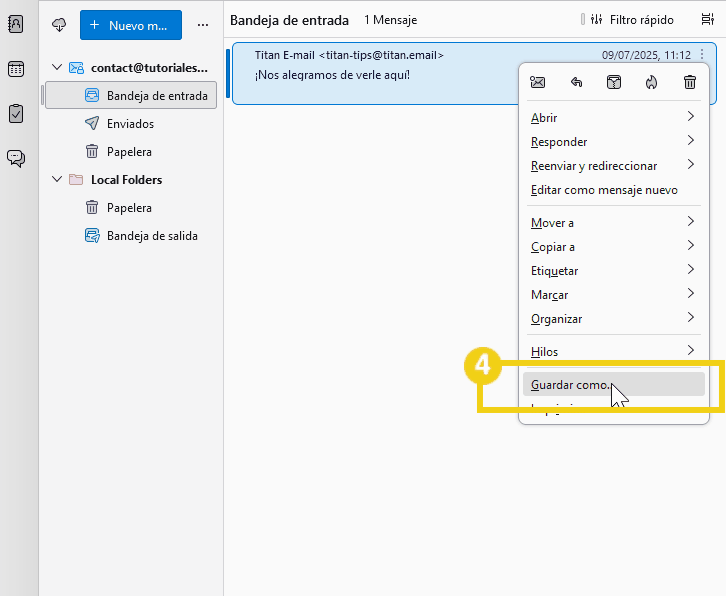Collapse the contact@tutoriales account tree
This screenshot has width=726, height=596.
point(56,68)
